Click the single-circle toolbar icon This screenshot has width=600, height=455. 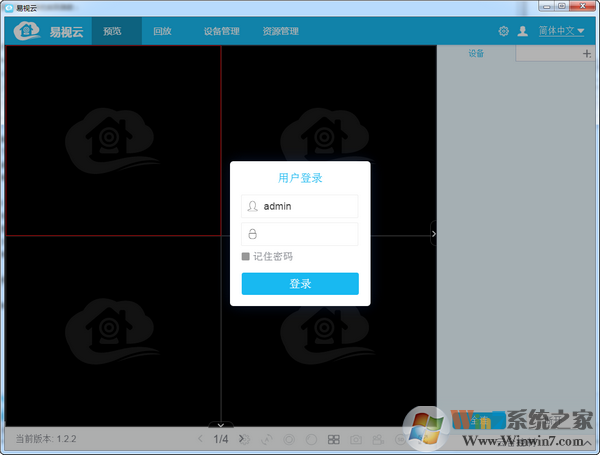point(311,440)
